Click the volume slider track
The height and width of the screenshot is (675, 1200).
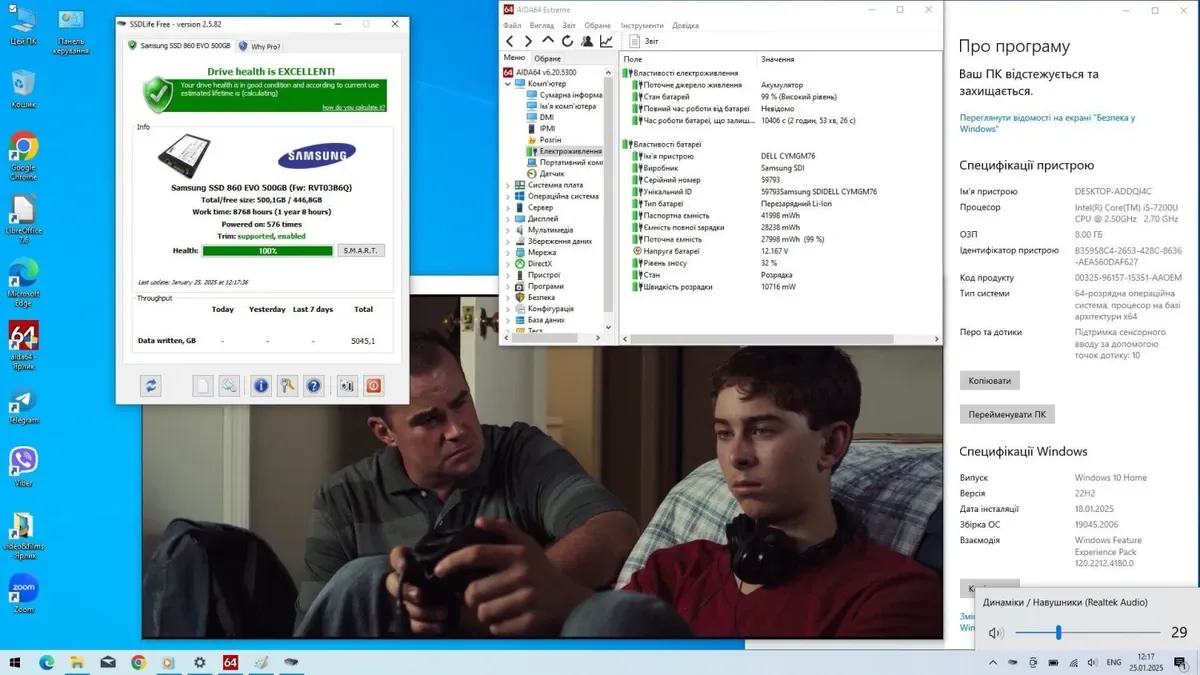(1088, 633)
